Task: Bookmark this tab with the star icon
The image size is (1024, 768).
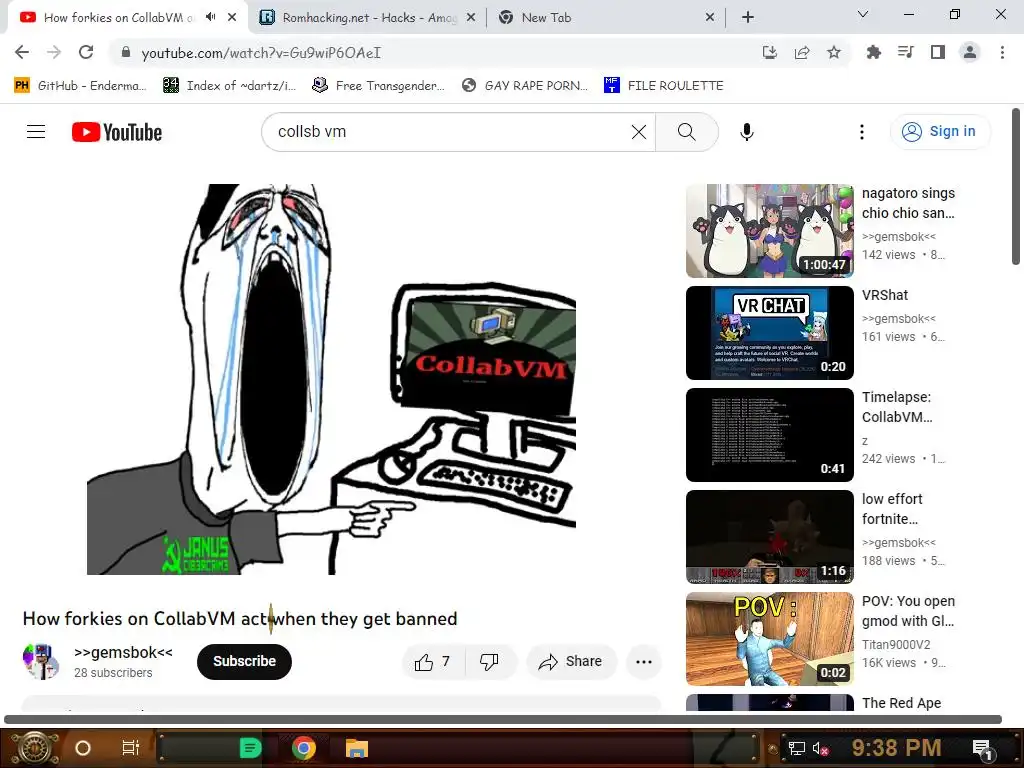Action: (834, 52)
